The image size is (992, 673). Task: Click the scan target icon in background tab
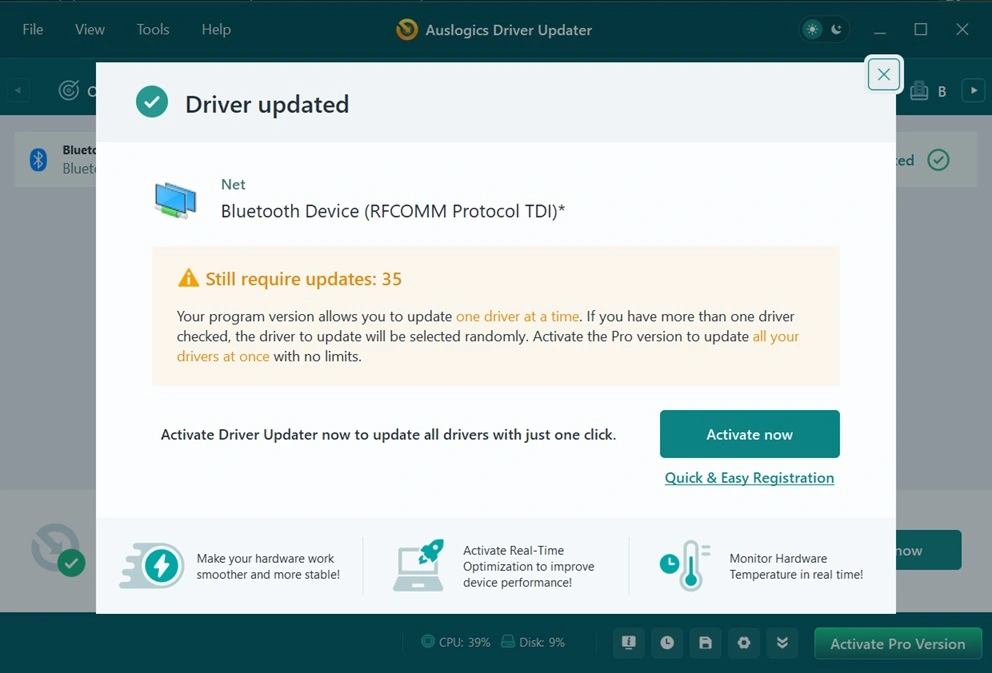69,90
